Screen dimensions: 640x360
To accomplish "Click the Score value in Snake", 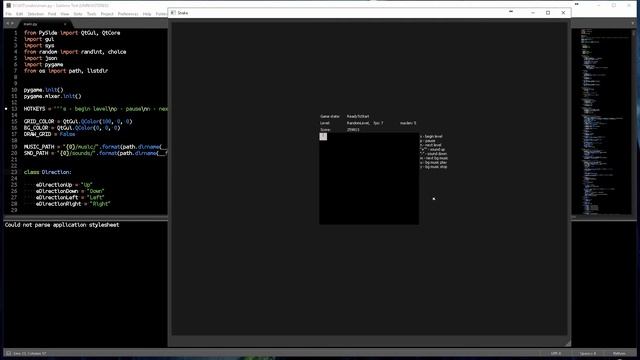I will pyautogui.click(x=353, y=130).
